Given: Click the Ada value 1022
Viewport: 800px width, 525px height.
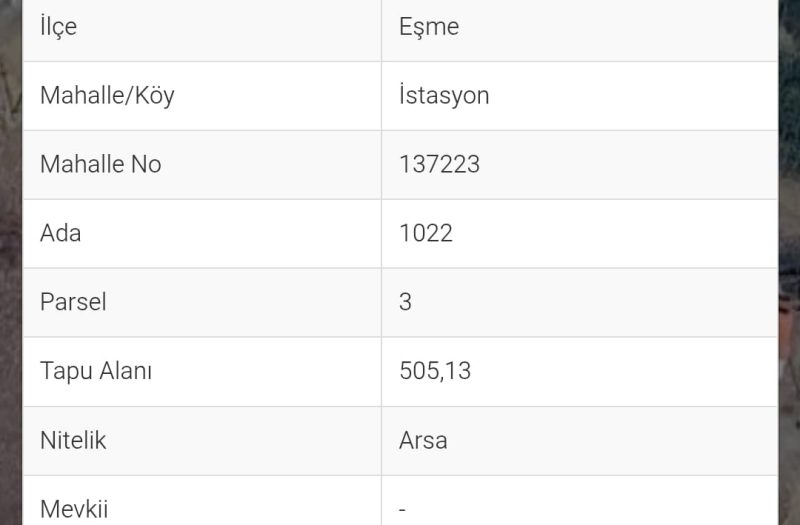Looking at the screenshot, I should (426, 233).
